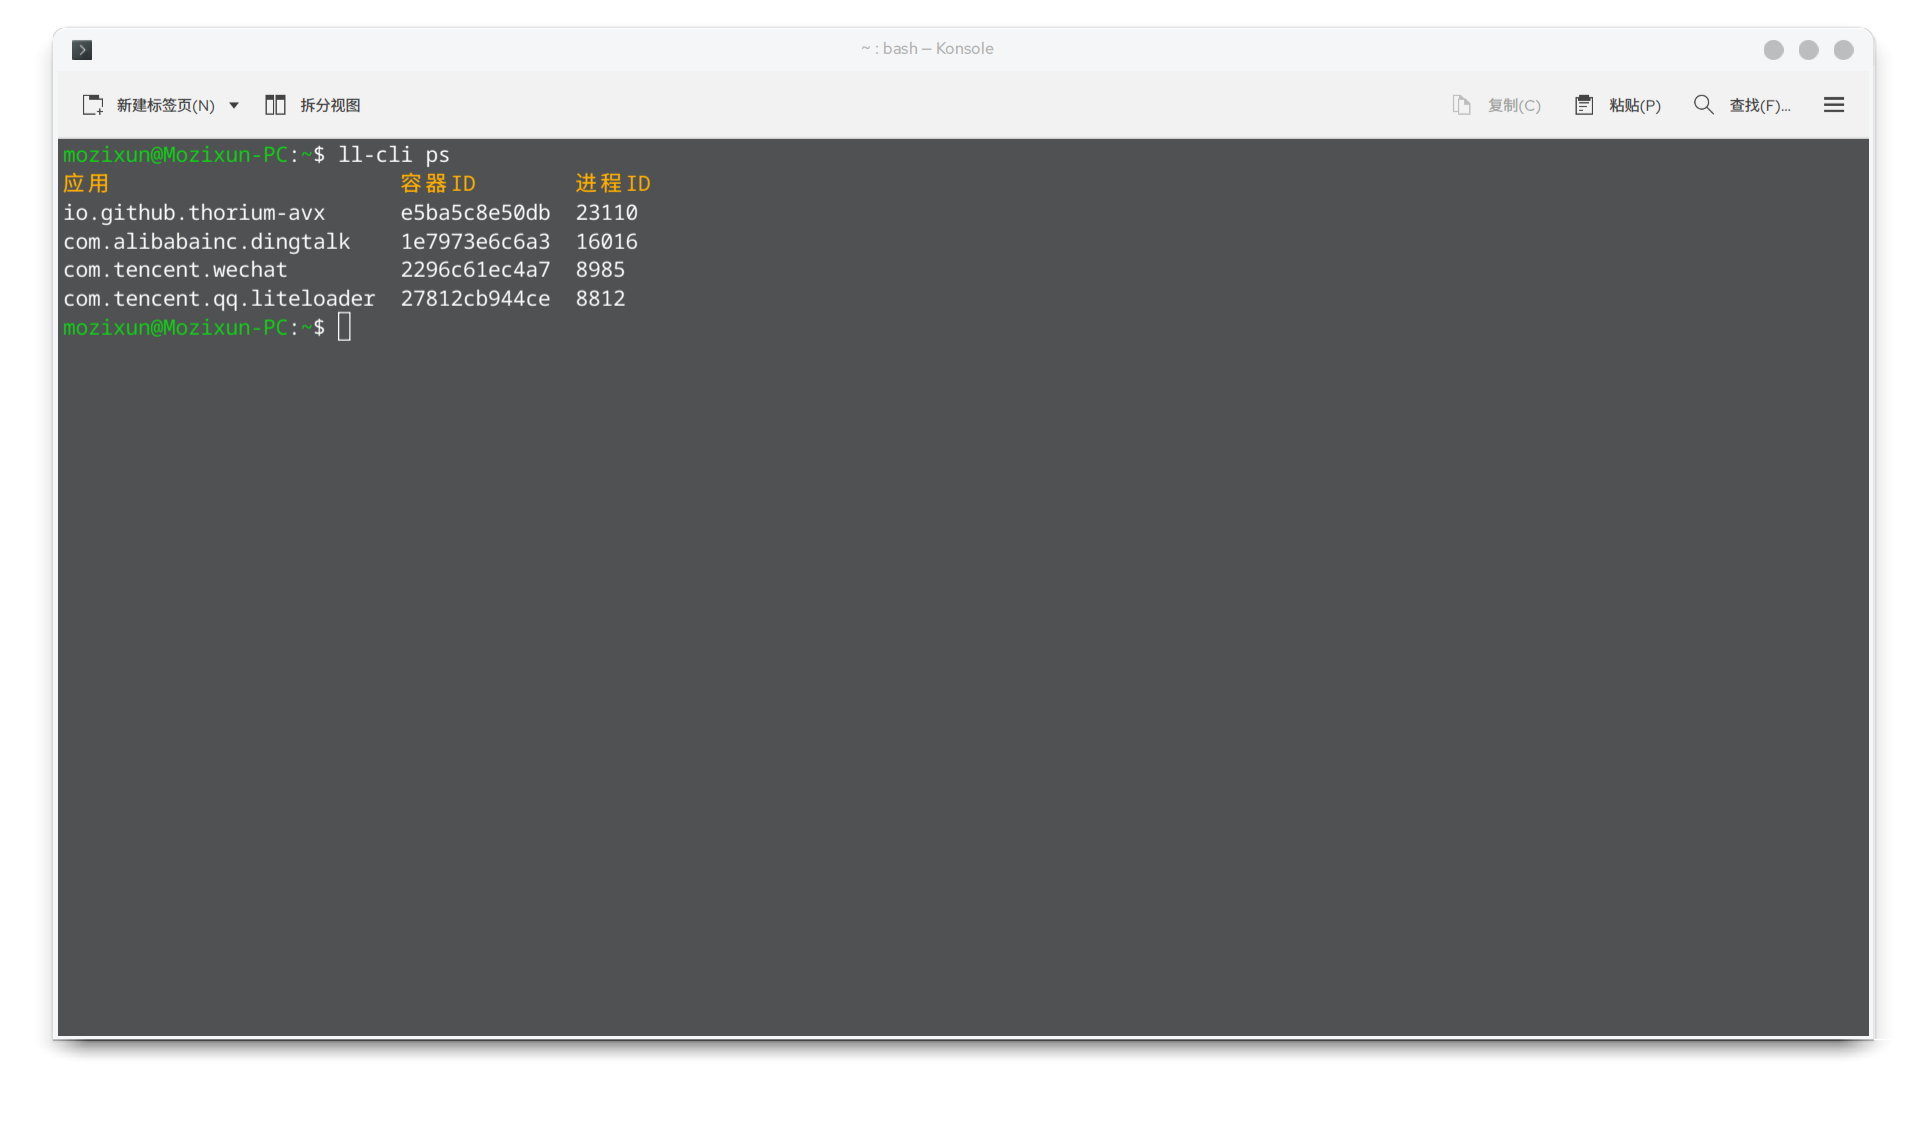
Task: Click the split view icon
Action: pos(275,105)
